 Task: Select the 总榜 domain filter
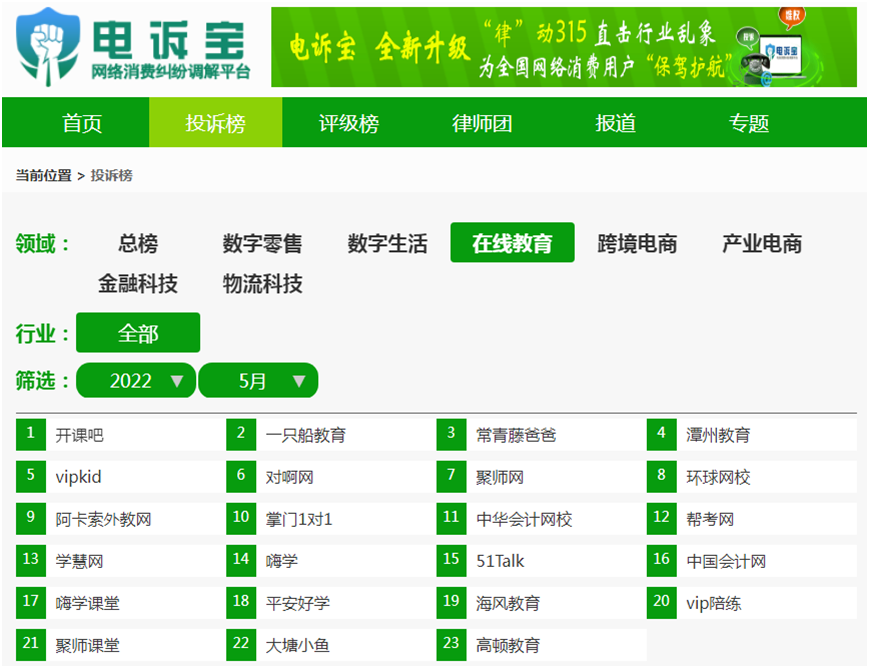point(138,243)
